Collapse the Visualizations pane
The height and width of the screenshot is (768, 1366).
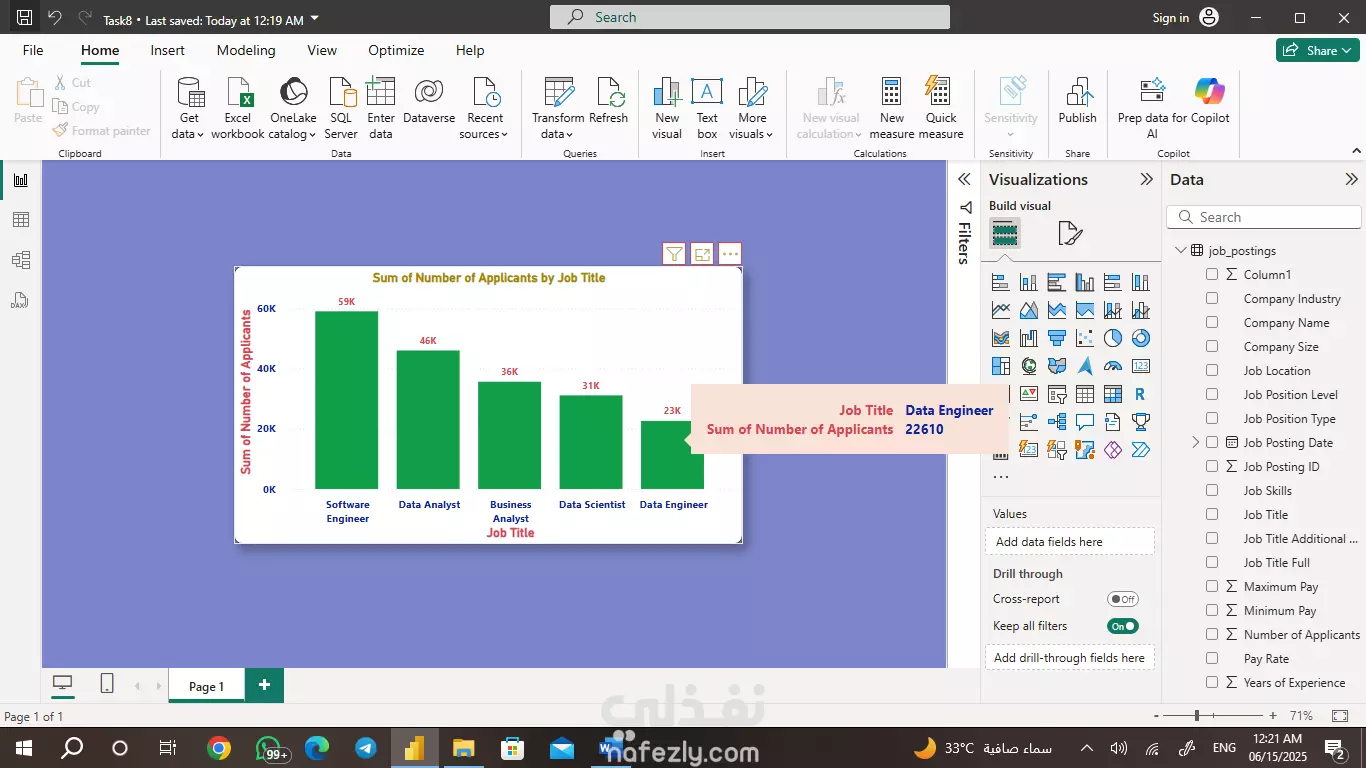point(1147,180)
